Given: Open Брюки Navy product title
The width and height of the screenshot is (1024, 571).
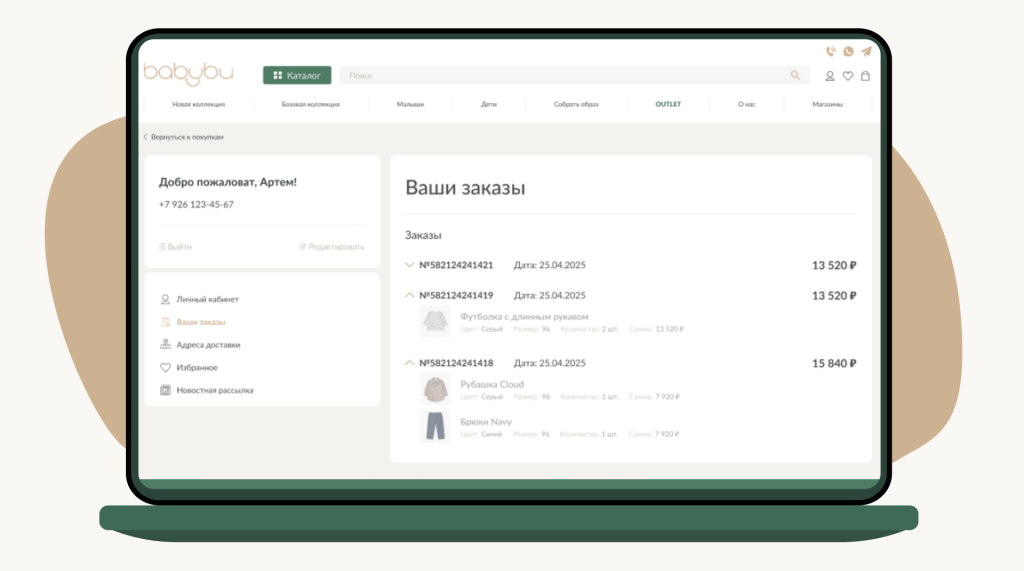Looking at the screenshot, I should 486,421.
